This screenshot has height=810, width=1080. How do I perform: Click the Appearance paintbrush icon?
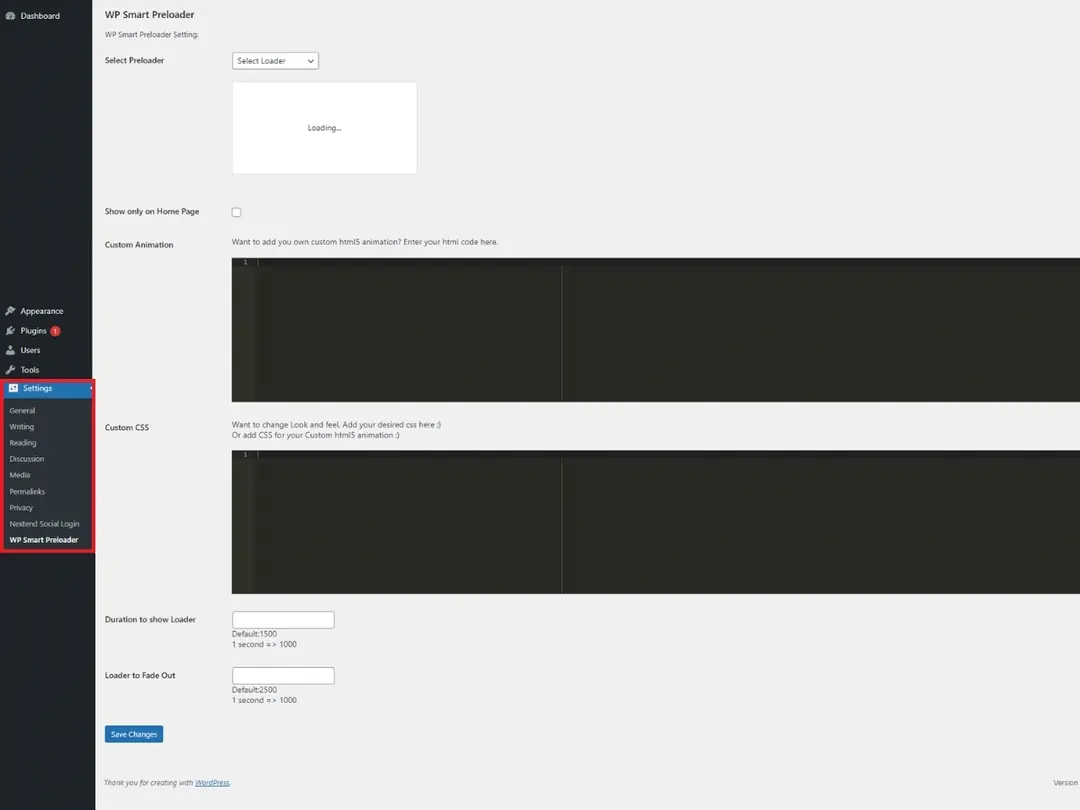10,311
